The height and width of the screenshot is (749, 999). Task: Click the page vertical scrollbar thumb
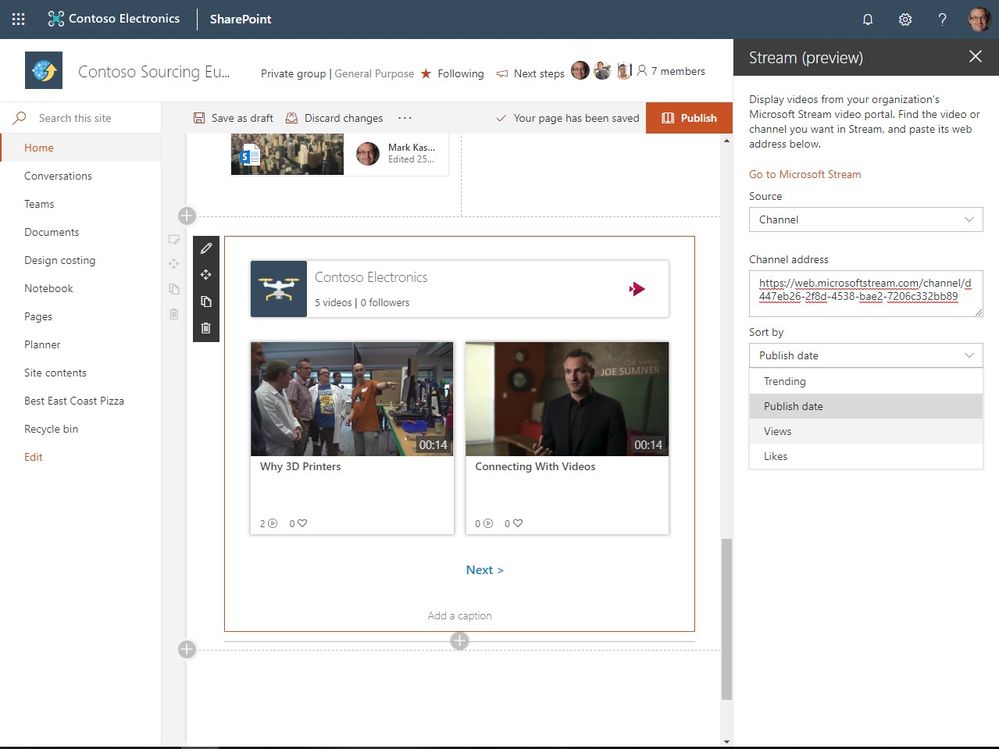click(x=726, y=619)
